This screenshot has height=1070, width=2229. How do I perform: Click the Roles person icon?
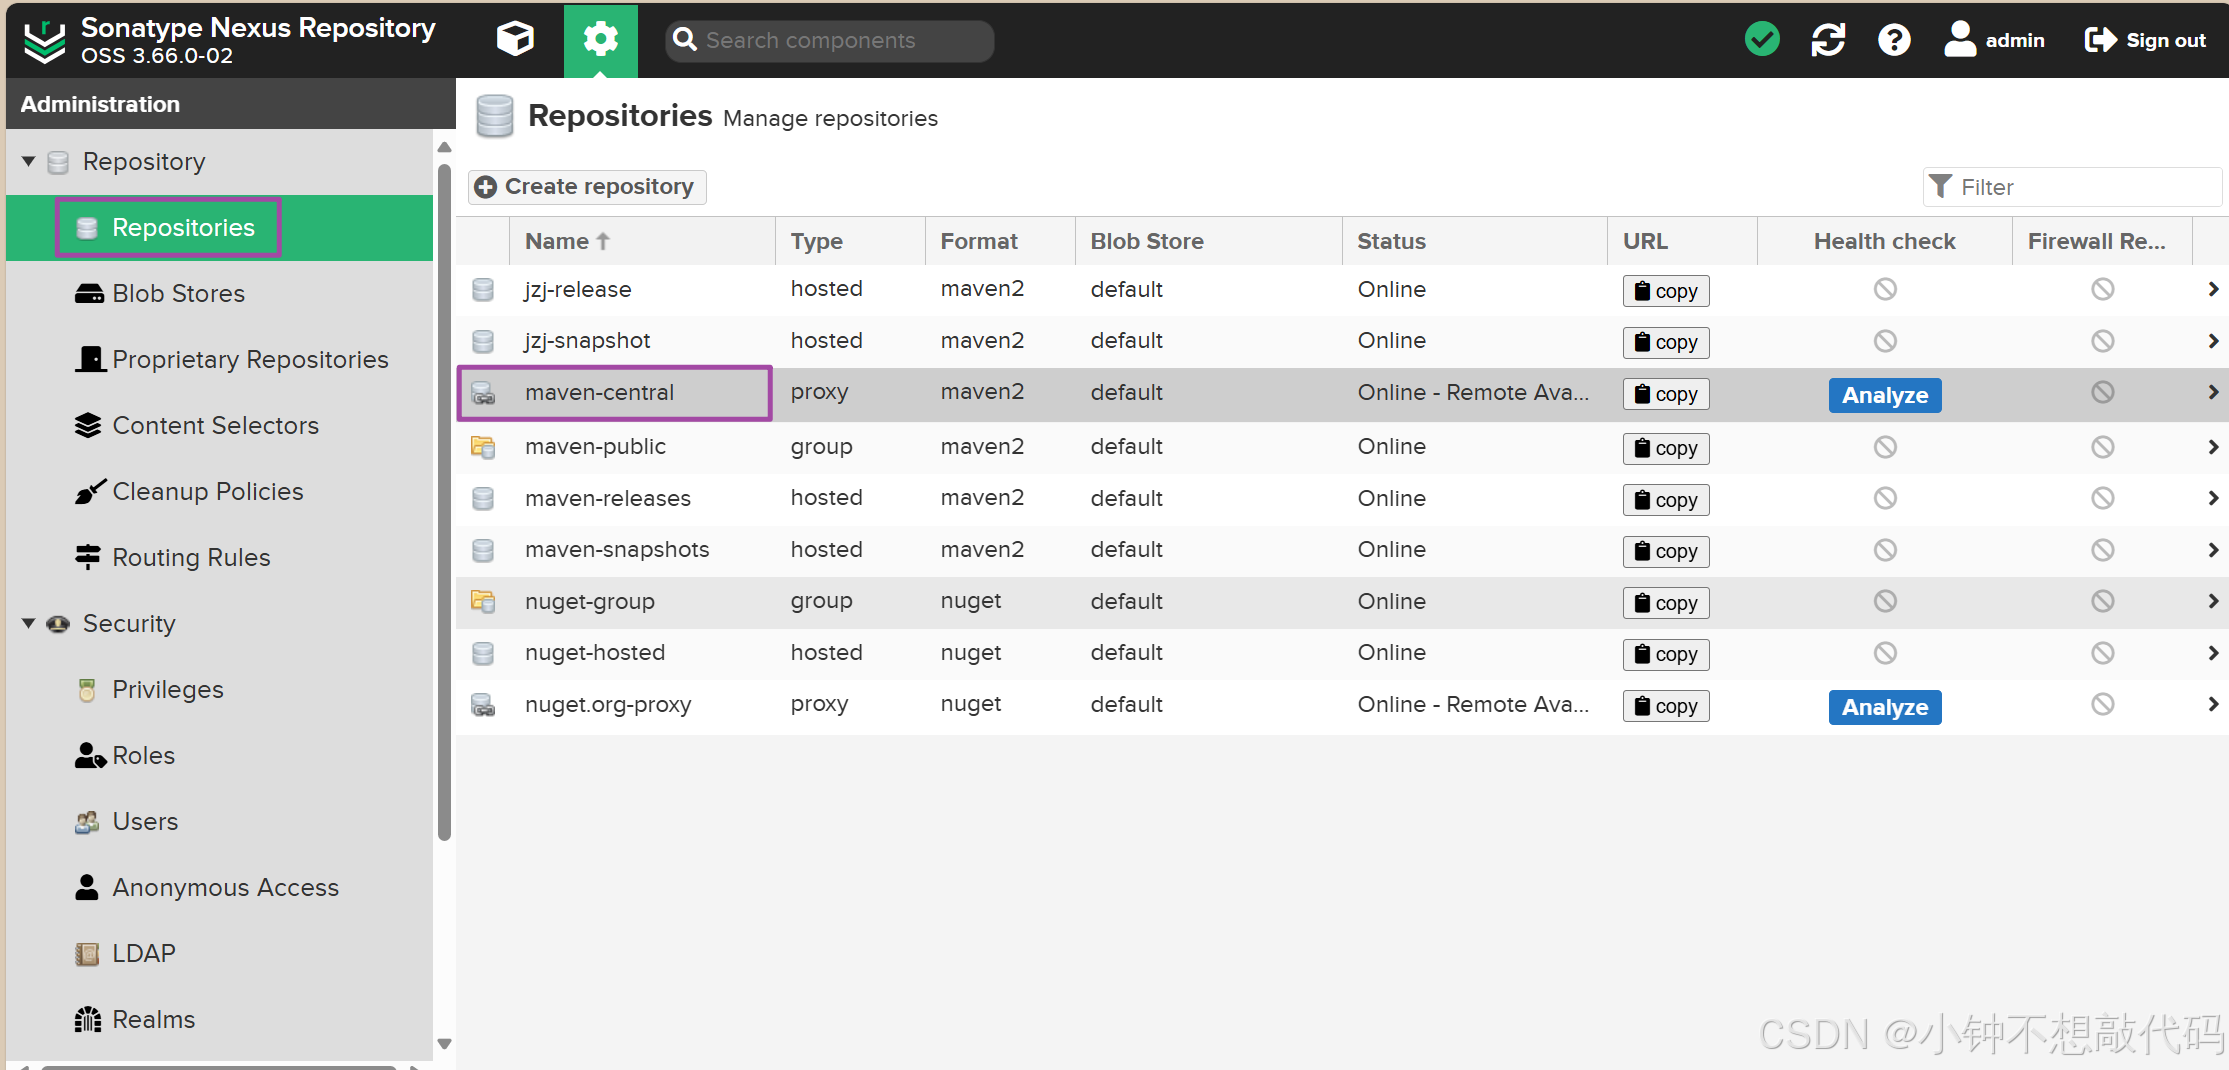pos(89,756)
